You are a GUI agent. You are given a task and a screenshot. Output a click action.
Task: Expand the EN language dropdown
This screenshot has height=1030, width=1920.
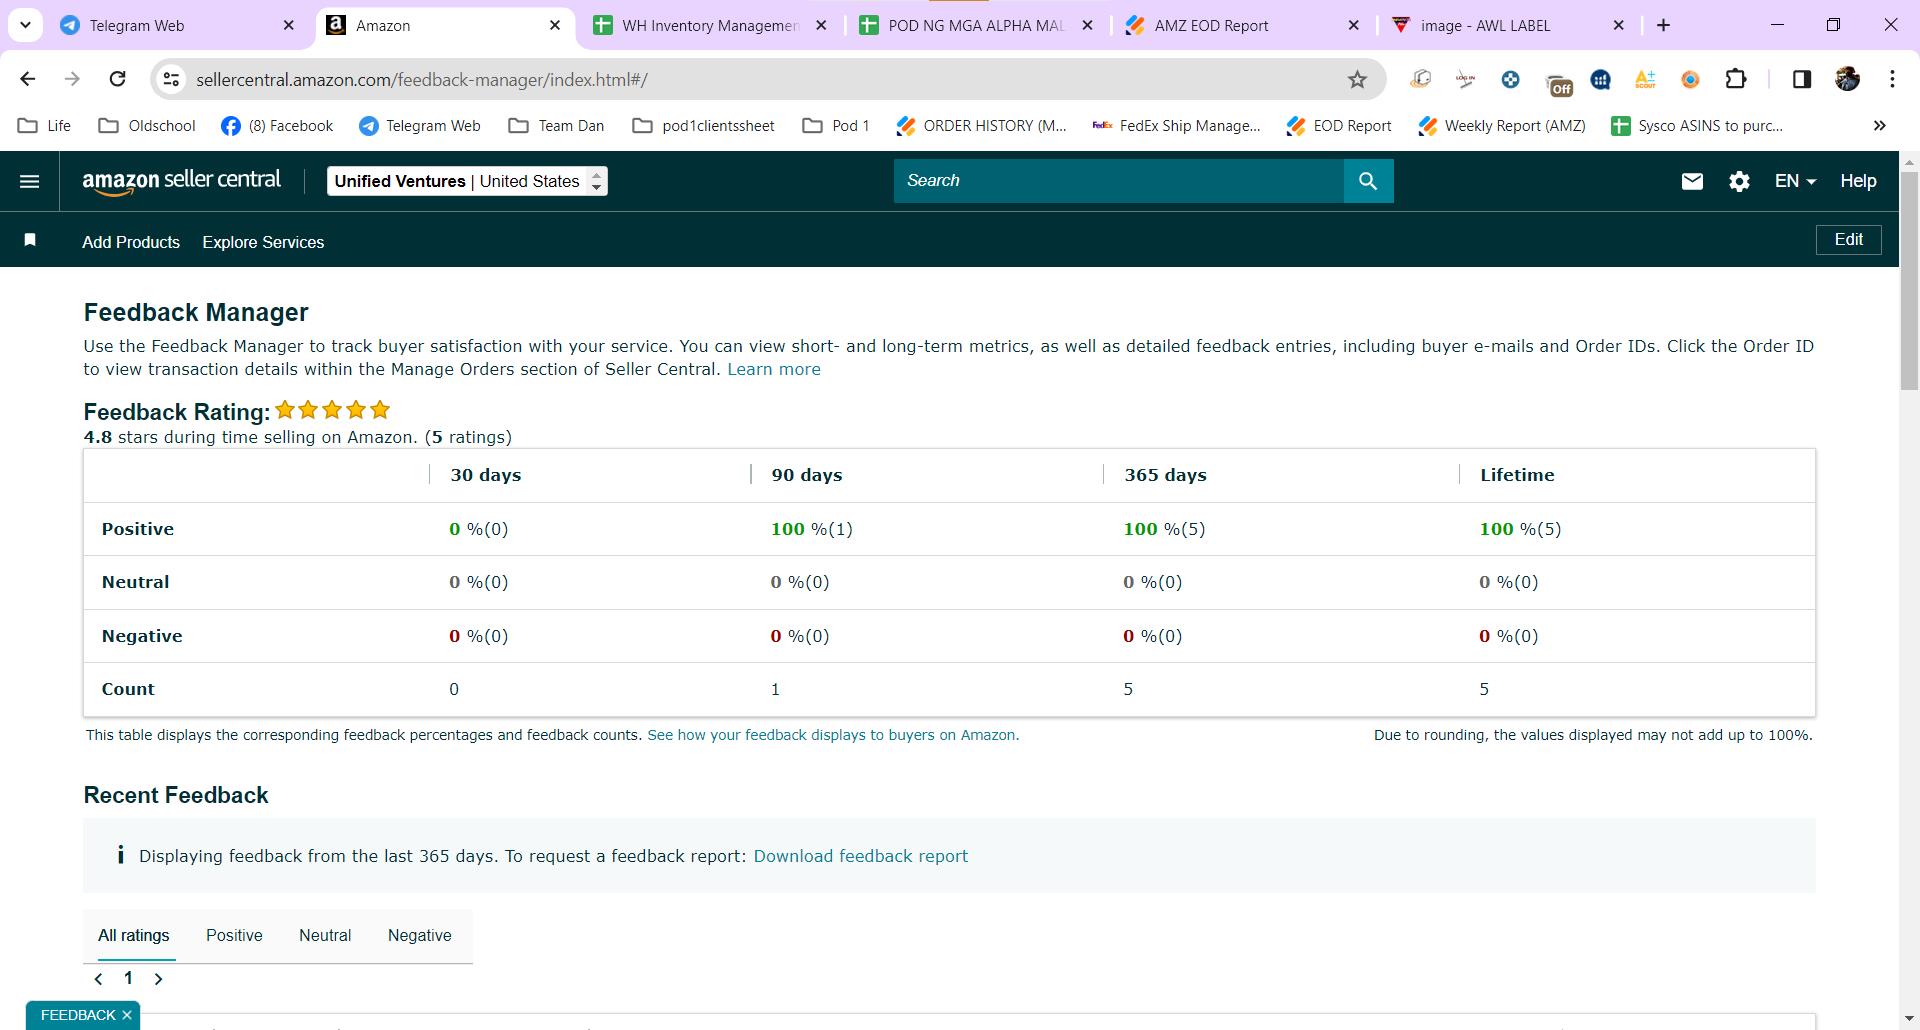coord(1795,181)
